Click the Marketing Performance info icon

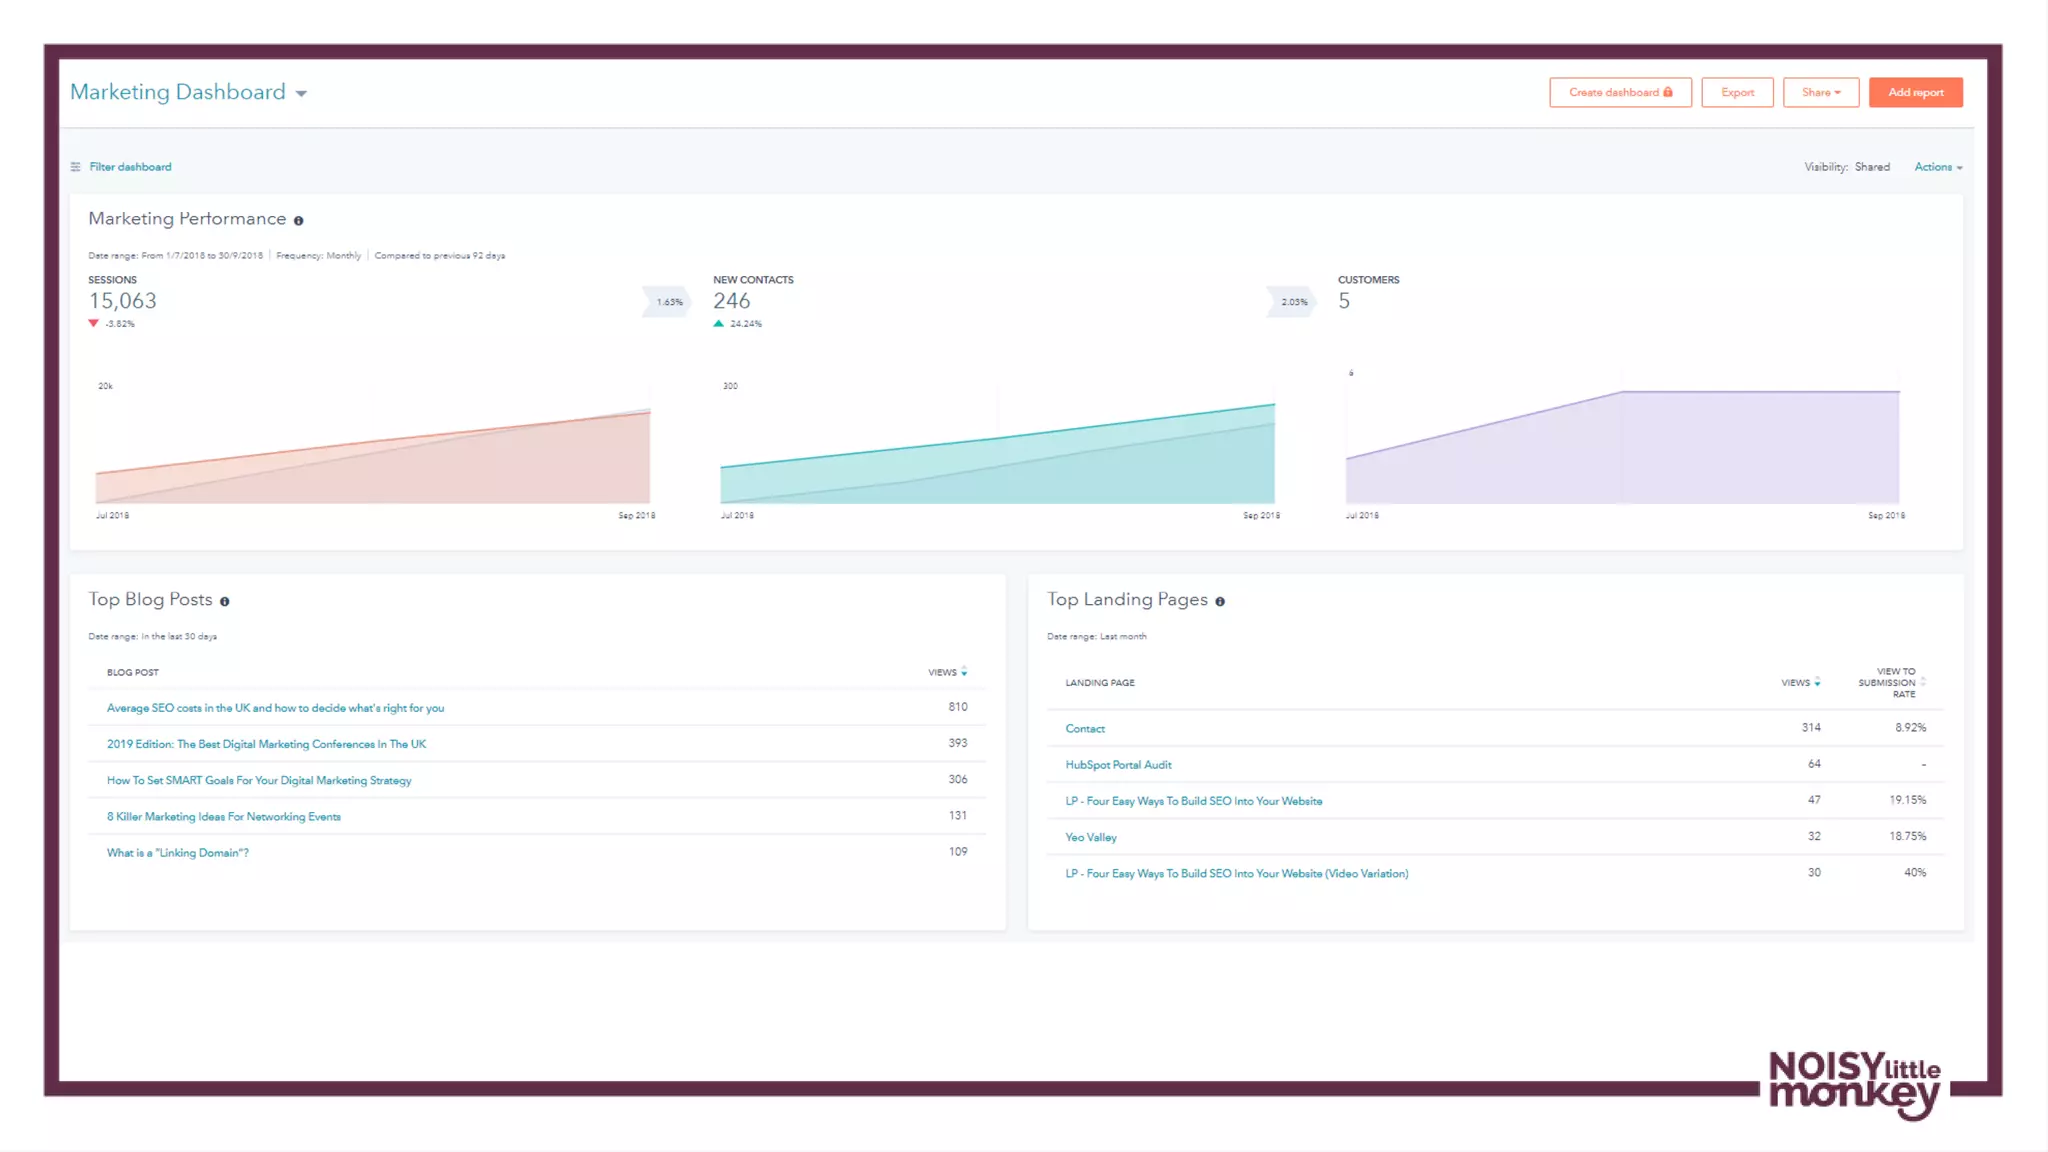pos(298,220)
